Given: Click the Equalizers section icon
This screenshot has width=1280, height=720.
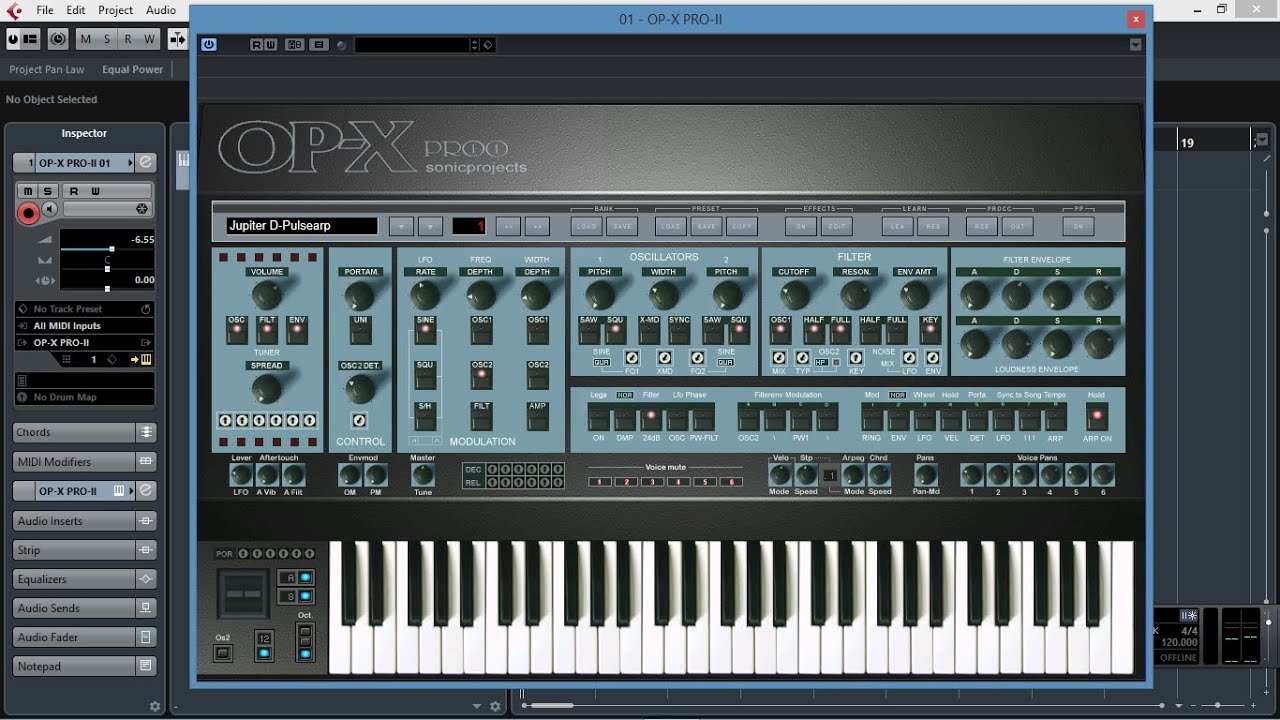Looking at the screenshot, I should point(146,579).
